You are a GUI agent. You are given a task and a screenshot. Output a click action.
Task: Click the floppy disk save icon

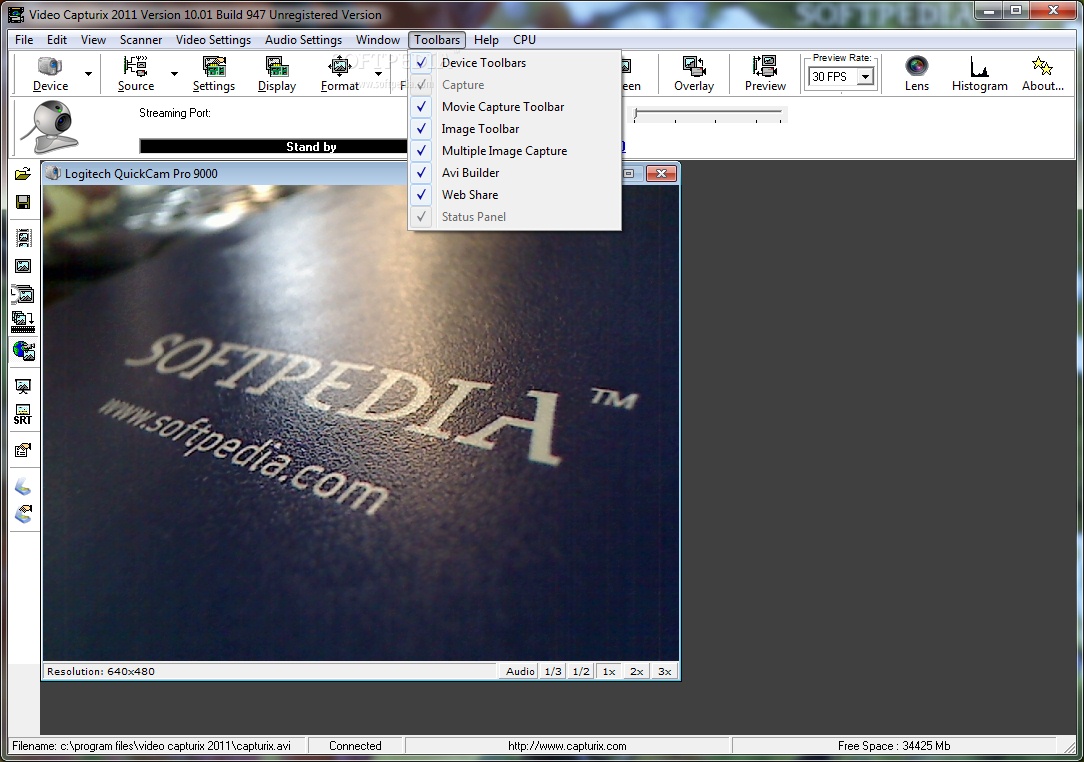pyautogui.click(x=23, y=202)
